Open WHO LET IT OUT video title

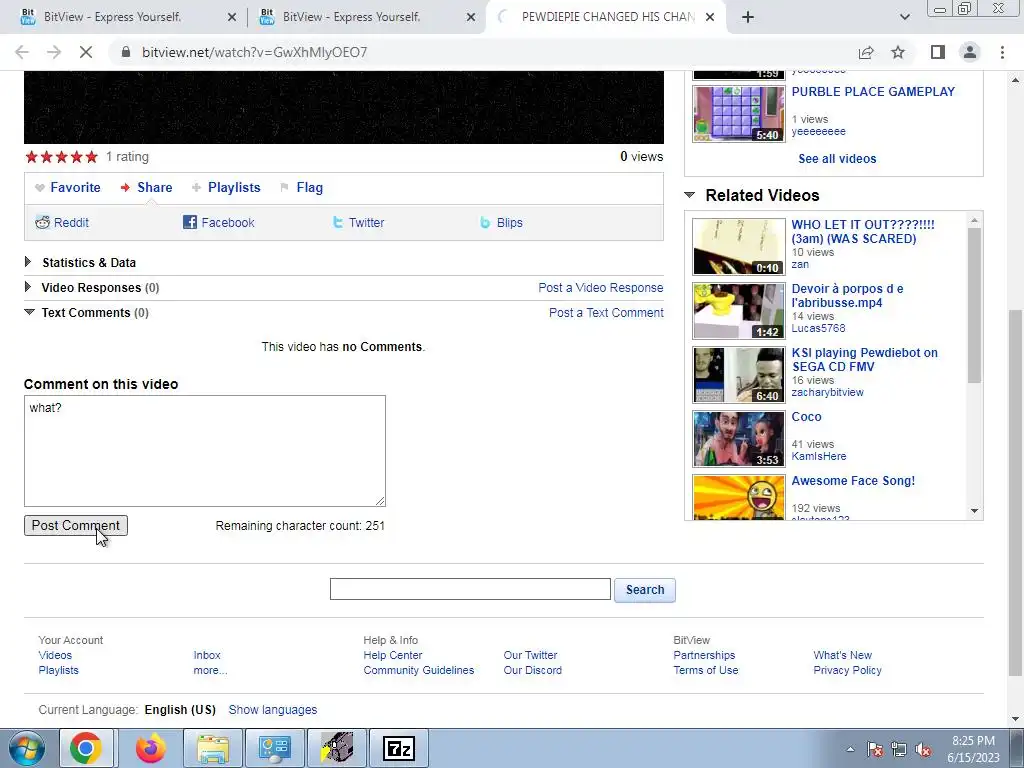click(x=863, y=231)
